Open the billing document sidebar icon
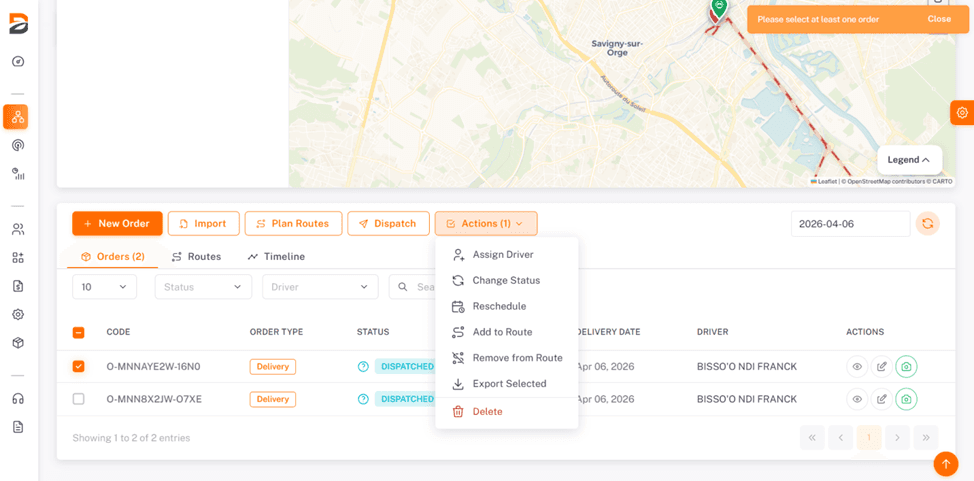 18,286
